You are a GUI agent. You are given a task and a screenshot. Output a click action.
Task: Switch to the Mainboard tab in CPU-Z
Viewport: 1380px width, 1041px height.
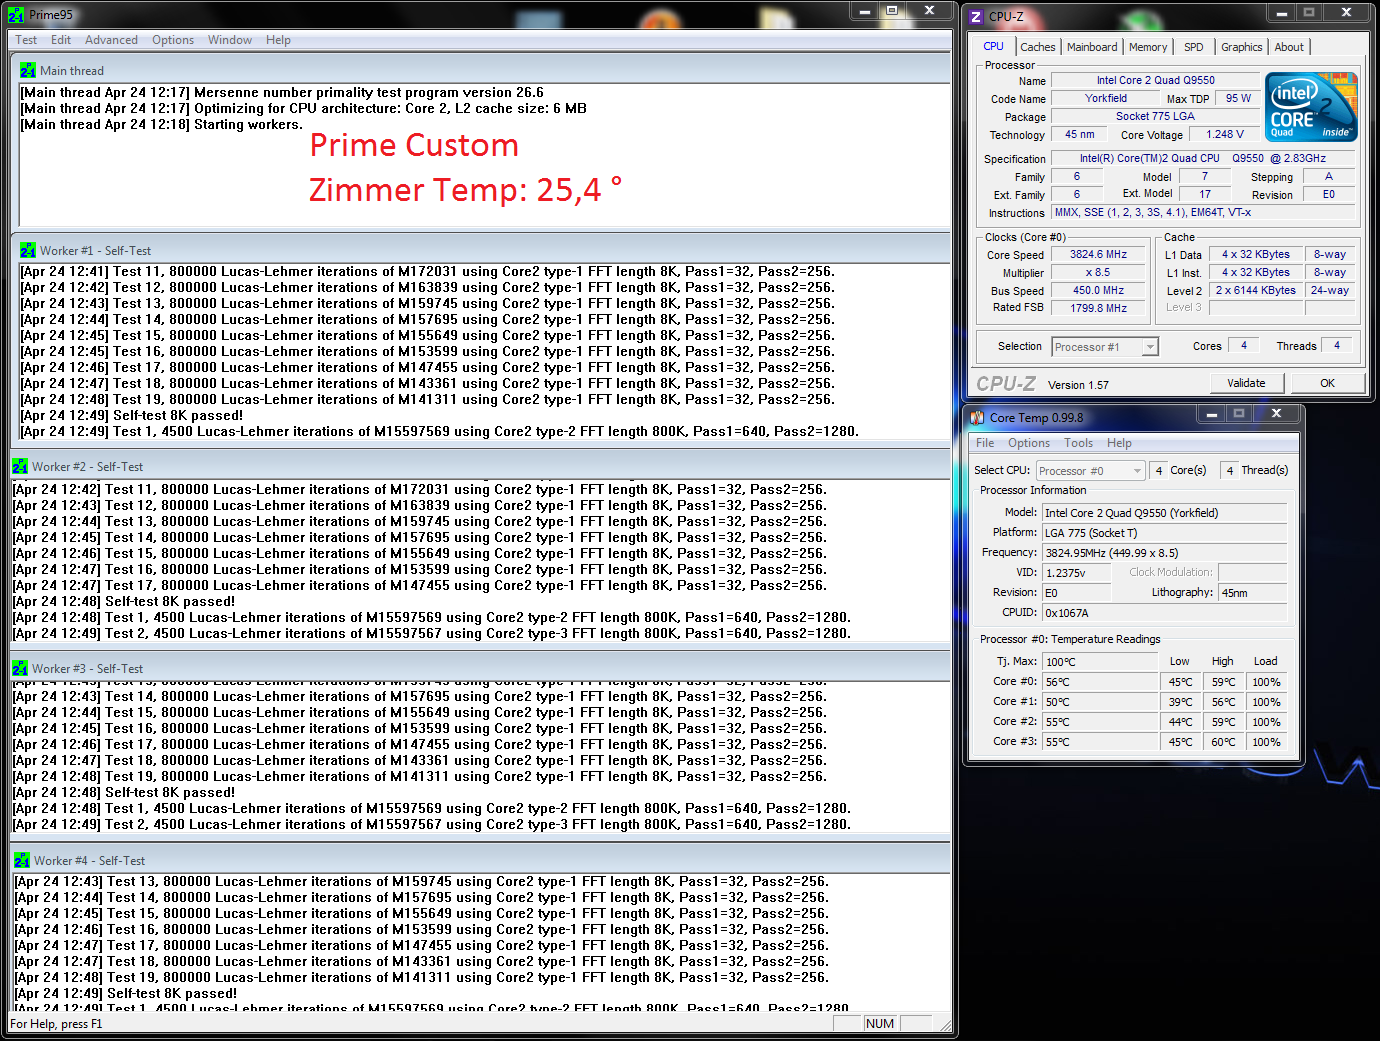point(1092,47)
